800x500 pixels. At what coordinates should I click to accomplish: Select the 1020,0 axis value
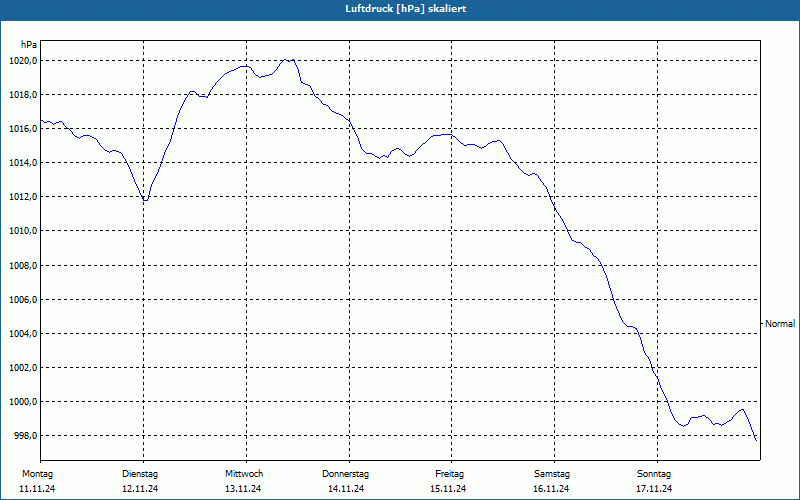click(x=23, y=61)
